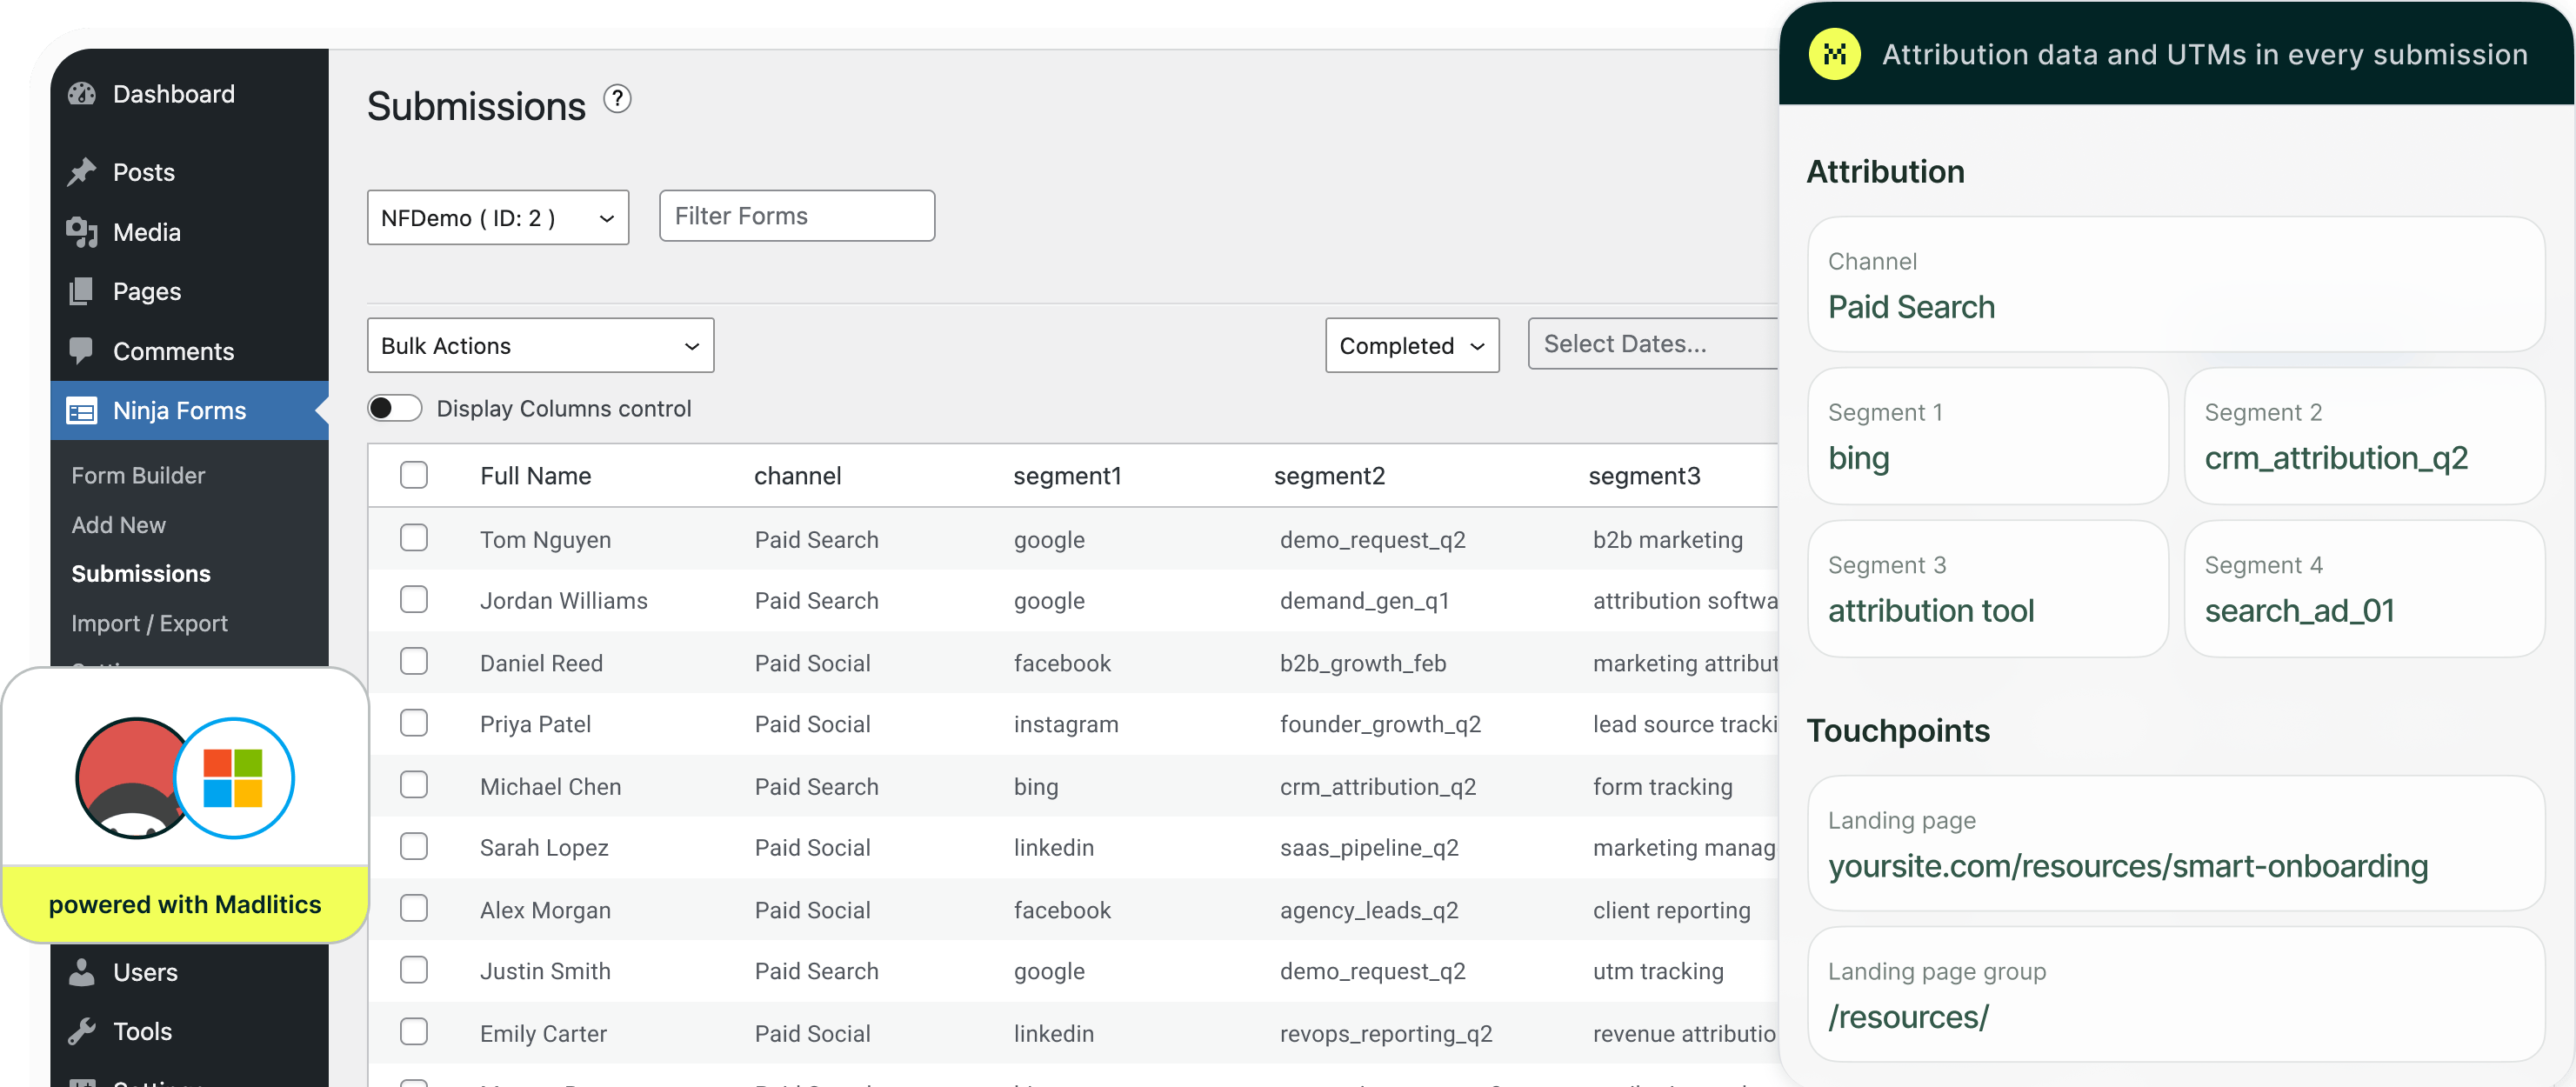The image size is (2576, 1087).
Task: Click the Dashboard gauge icon
Action: click(82, 94)
